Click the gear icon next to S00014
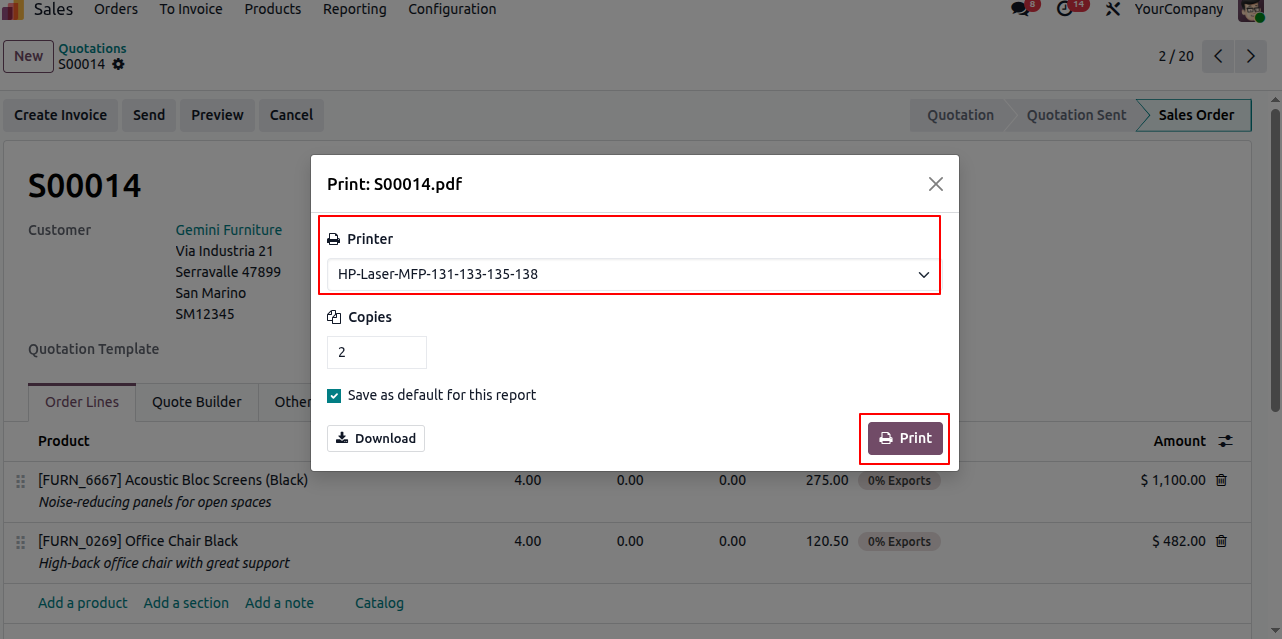Viewport: 1282px width, 639px height. pos(118,64)
